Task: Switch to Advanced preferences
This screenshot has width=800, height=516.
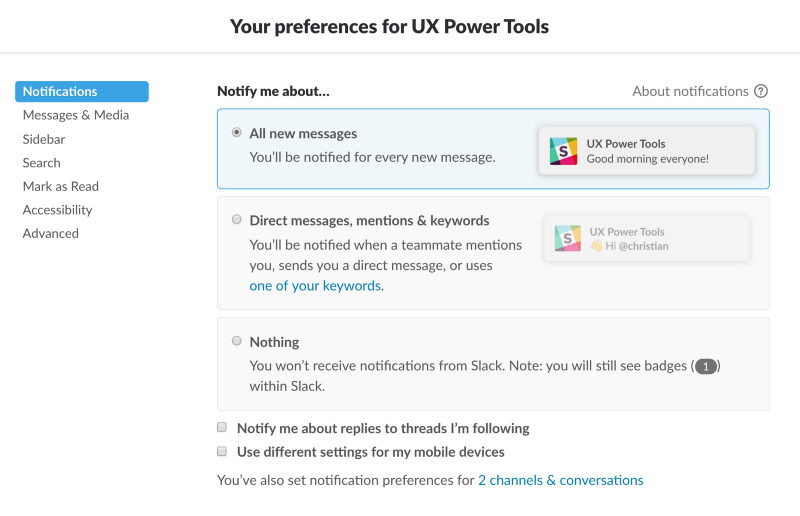Action: (x=51, y=233)
